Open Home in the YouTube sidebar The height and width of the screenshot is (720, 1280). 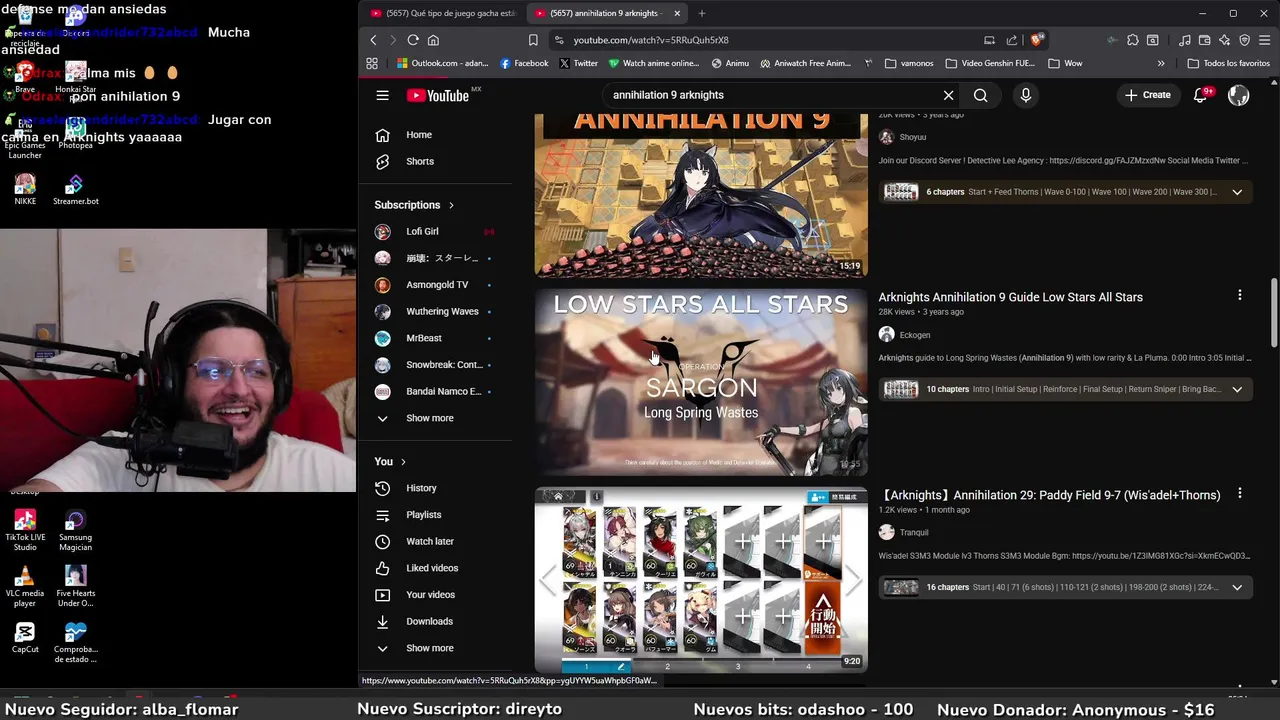418,135
